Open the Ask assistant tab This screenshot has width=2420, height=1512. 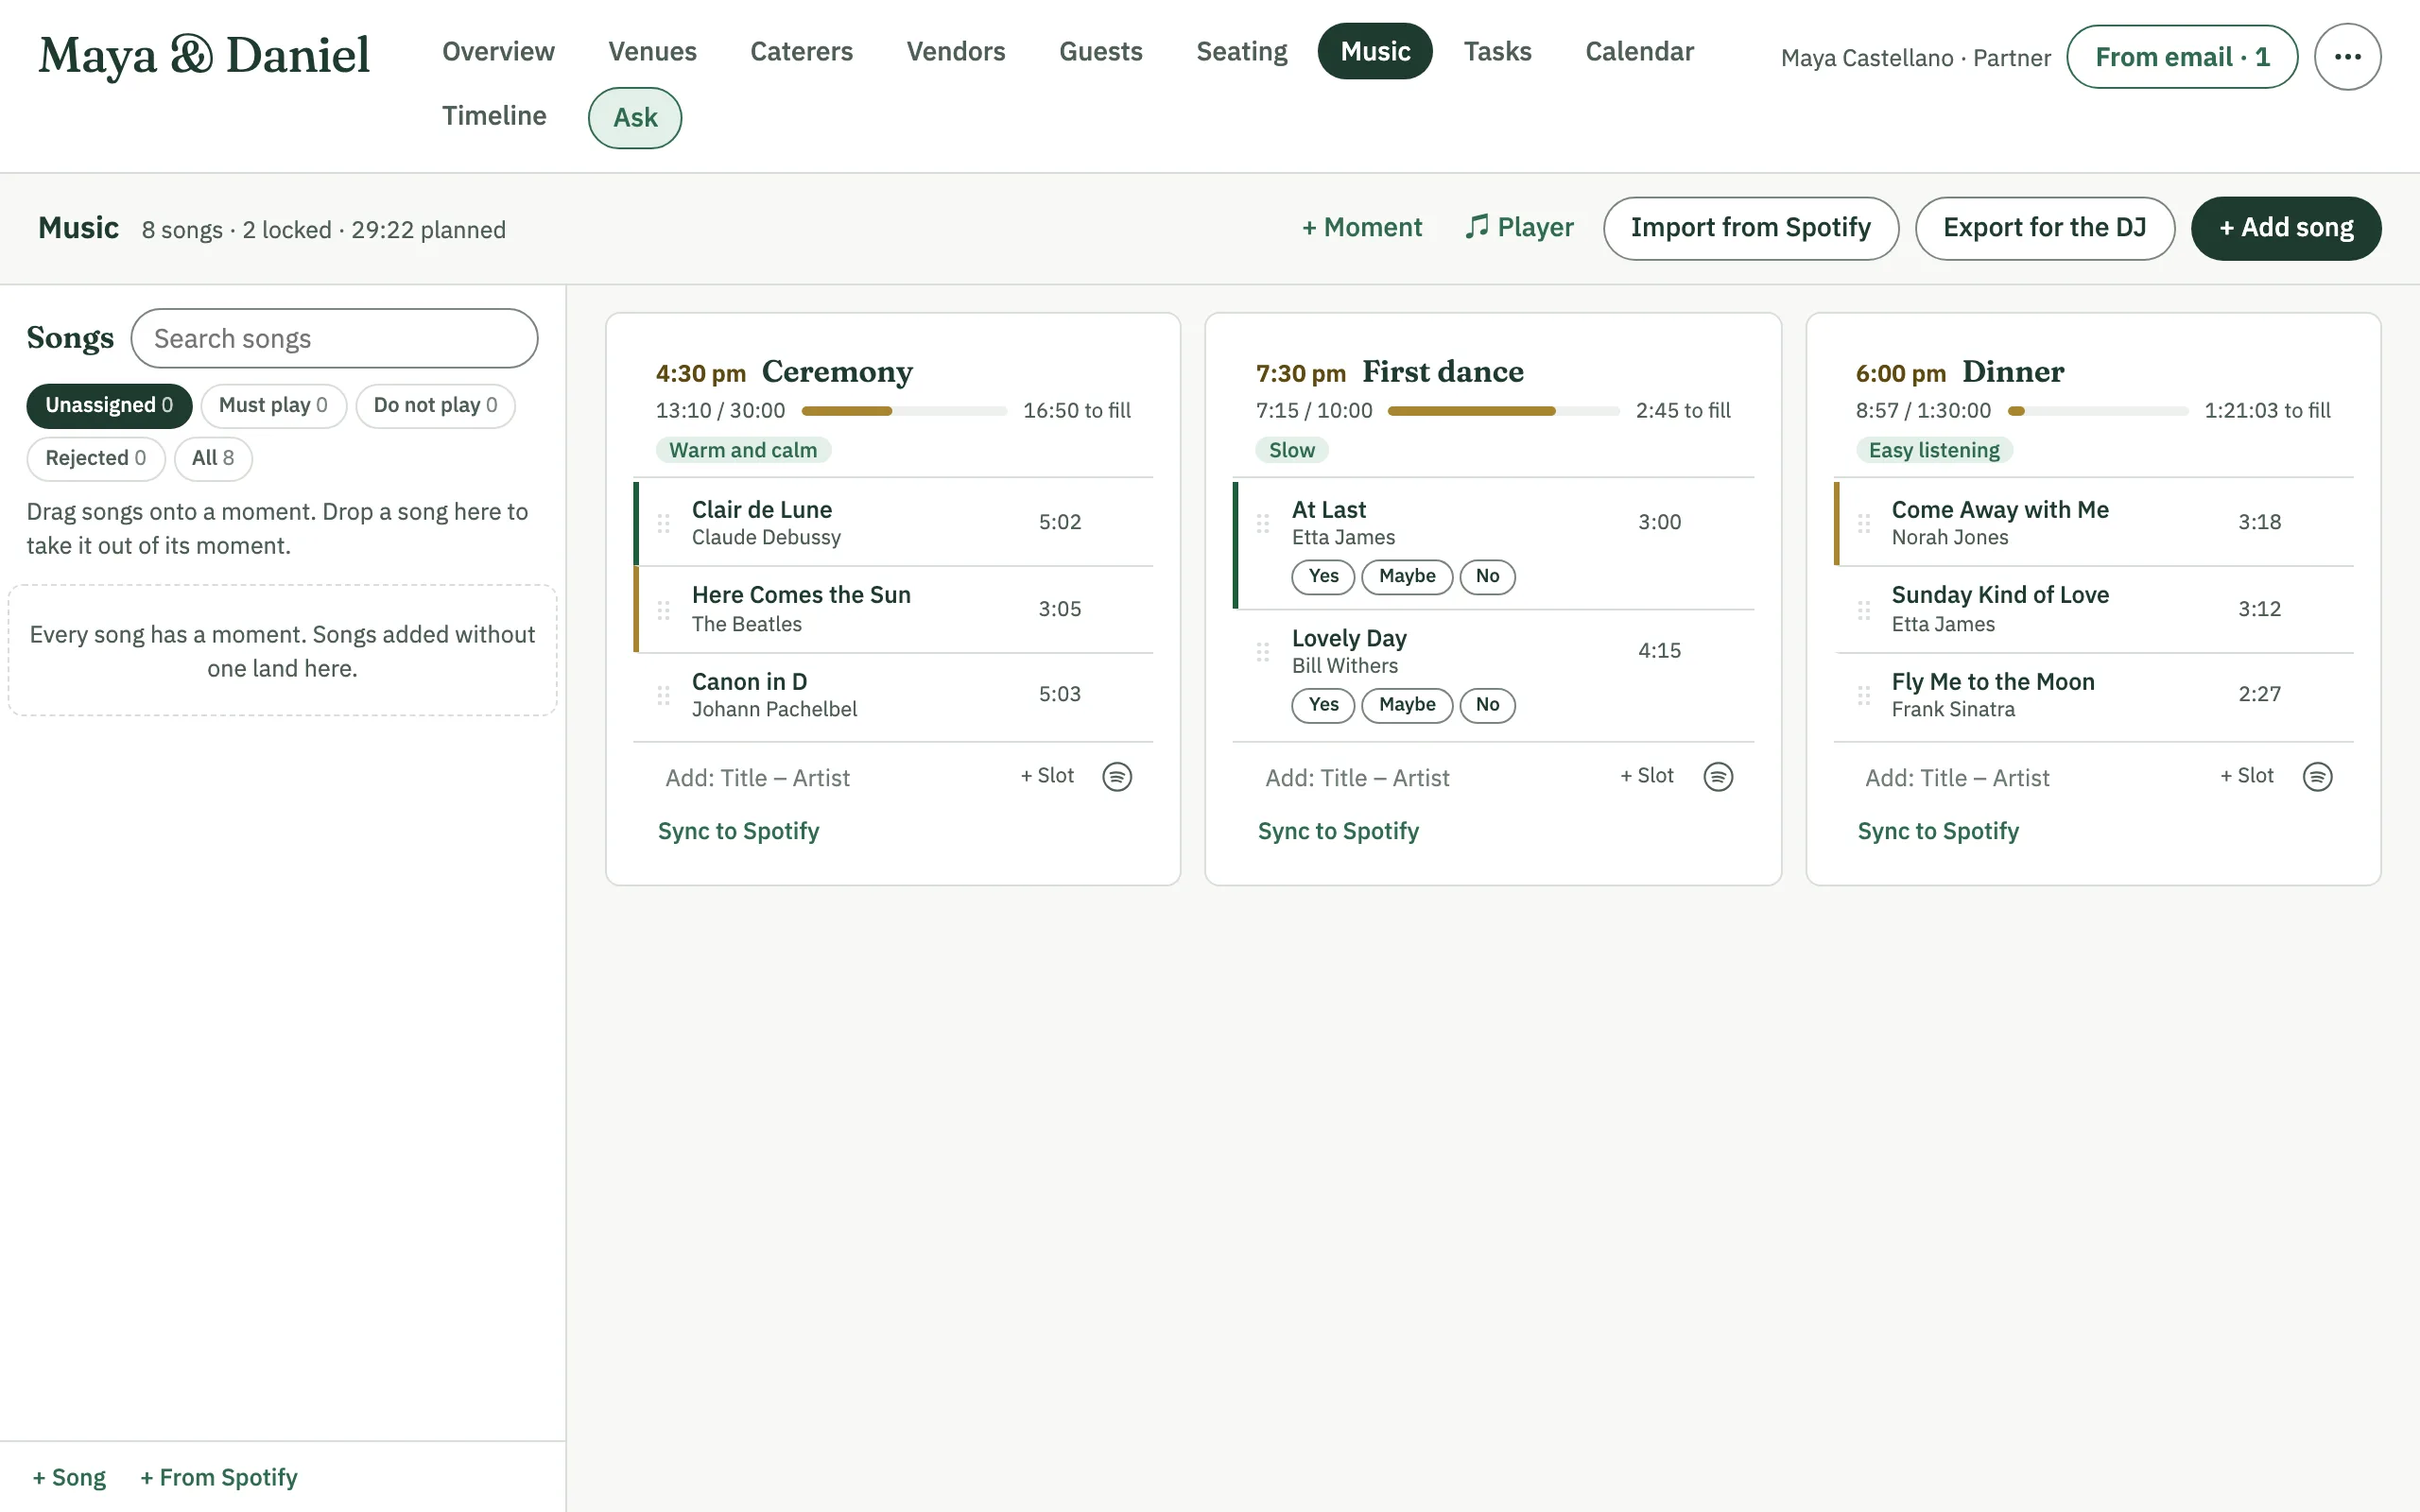[x=635, y=118]
